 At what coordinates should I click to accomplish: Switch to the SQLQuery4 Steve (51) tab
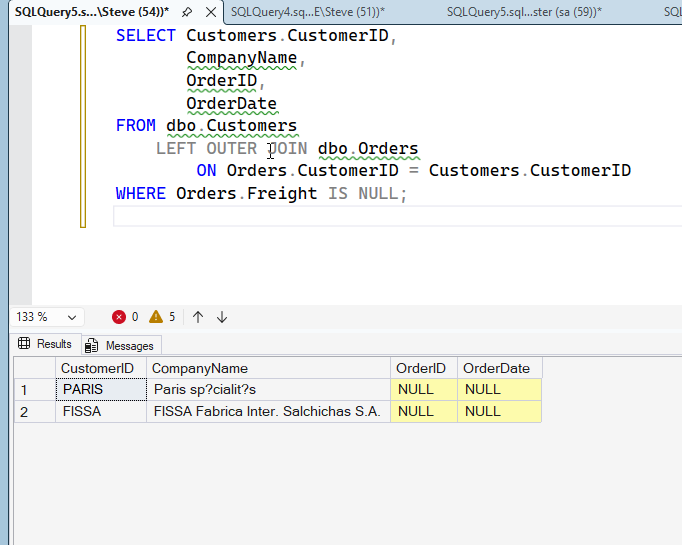tap(307, 11)
